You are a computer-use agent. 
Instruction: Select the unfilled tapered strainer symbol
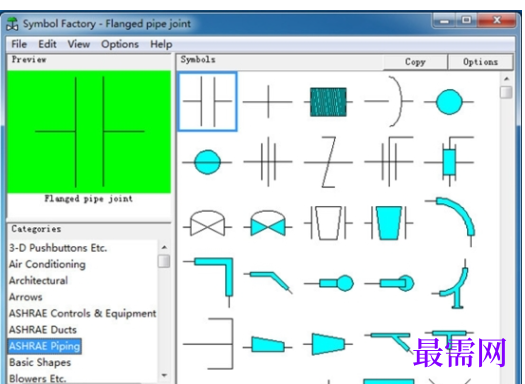click(328, 223)
